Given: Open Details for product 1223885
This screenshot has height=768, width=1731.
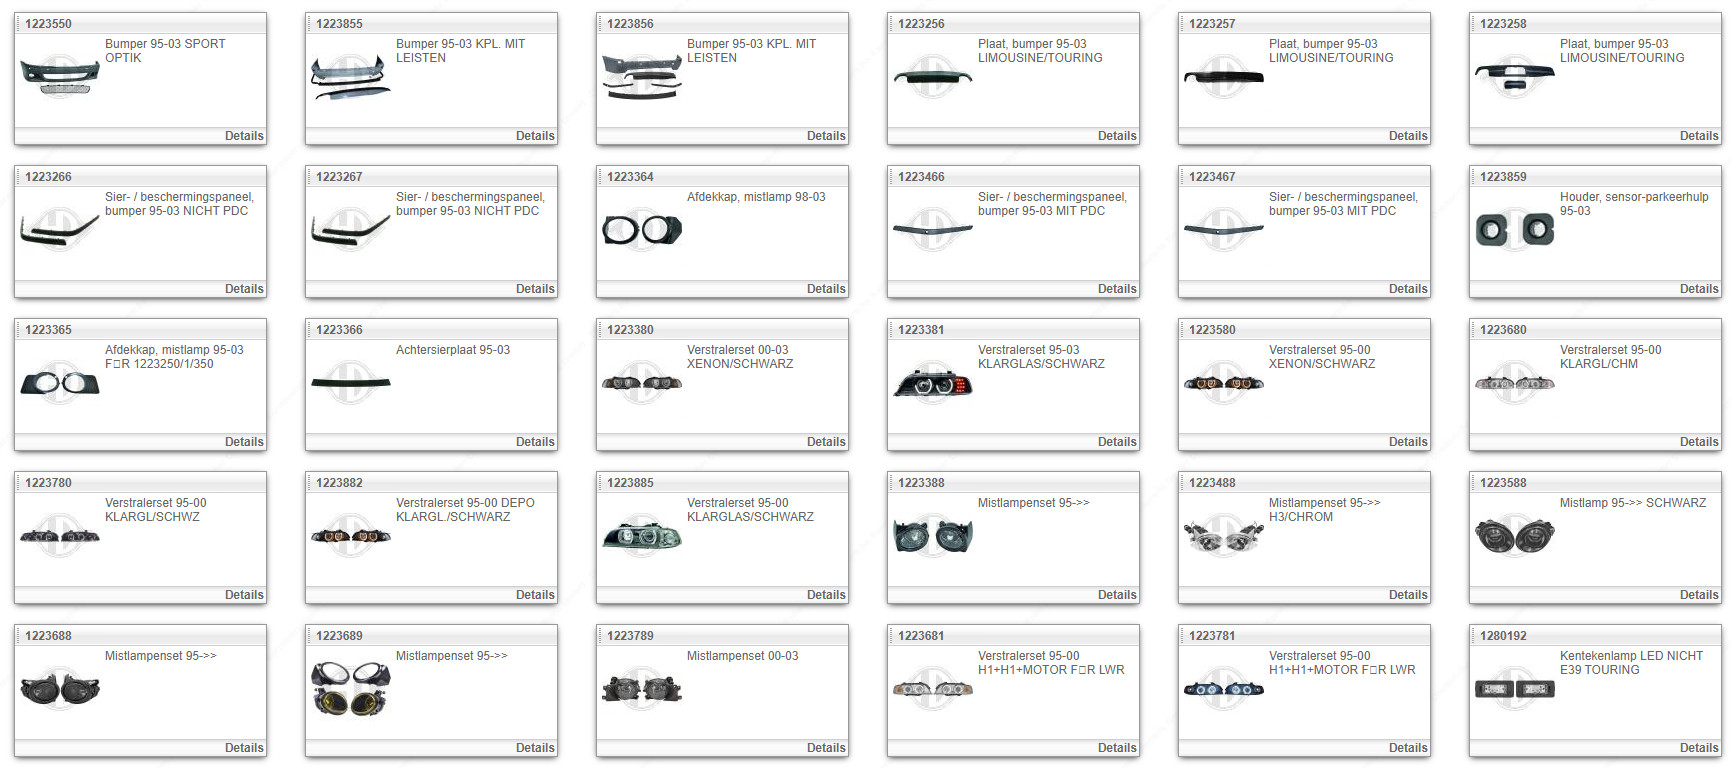Looking at the screenshot, I should click(826, 595).
